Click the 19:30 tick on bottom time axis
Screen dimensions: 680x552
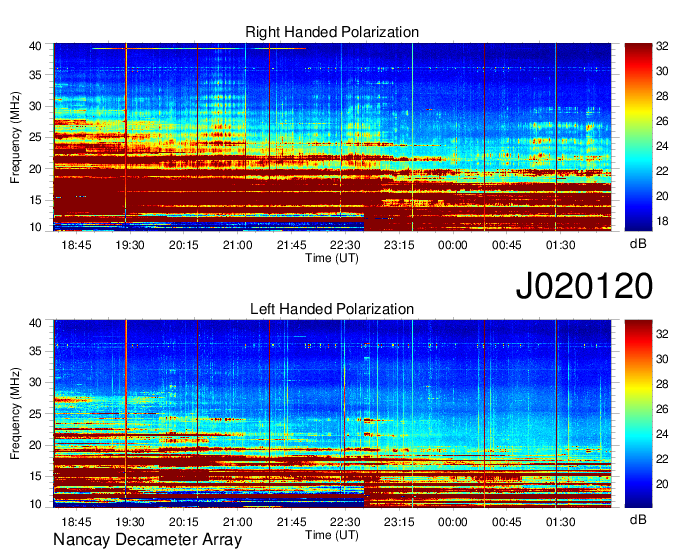click(130, 522)
